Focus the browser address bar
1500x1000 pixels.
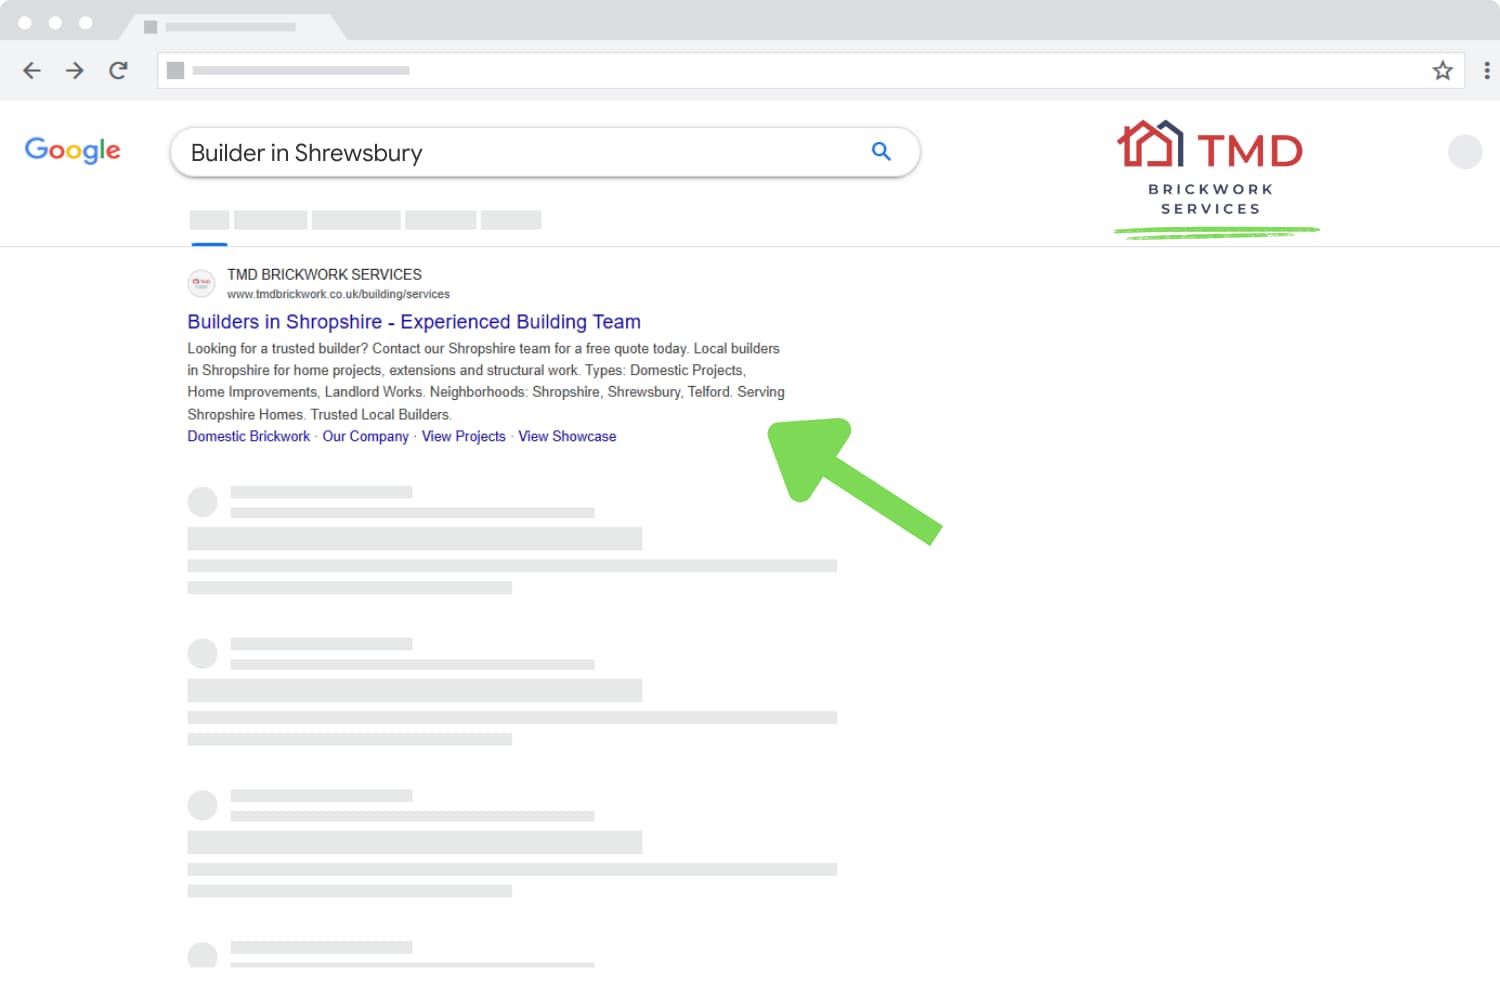click(811, 70)
